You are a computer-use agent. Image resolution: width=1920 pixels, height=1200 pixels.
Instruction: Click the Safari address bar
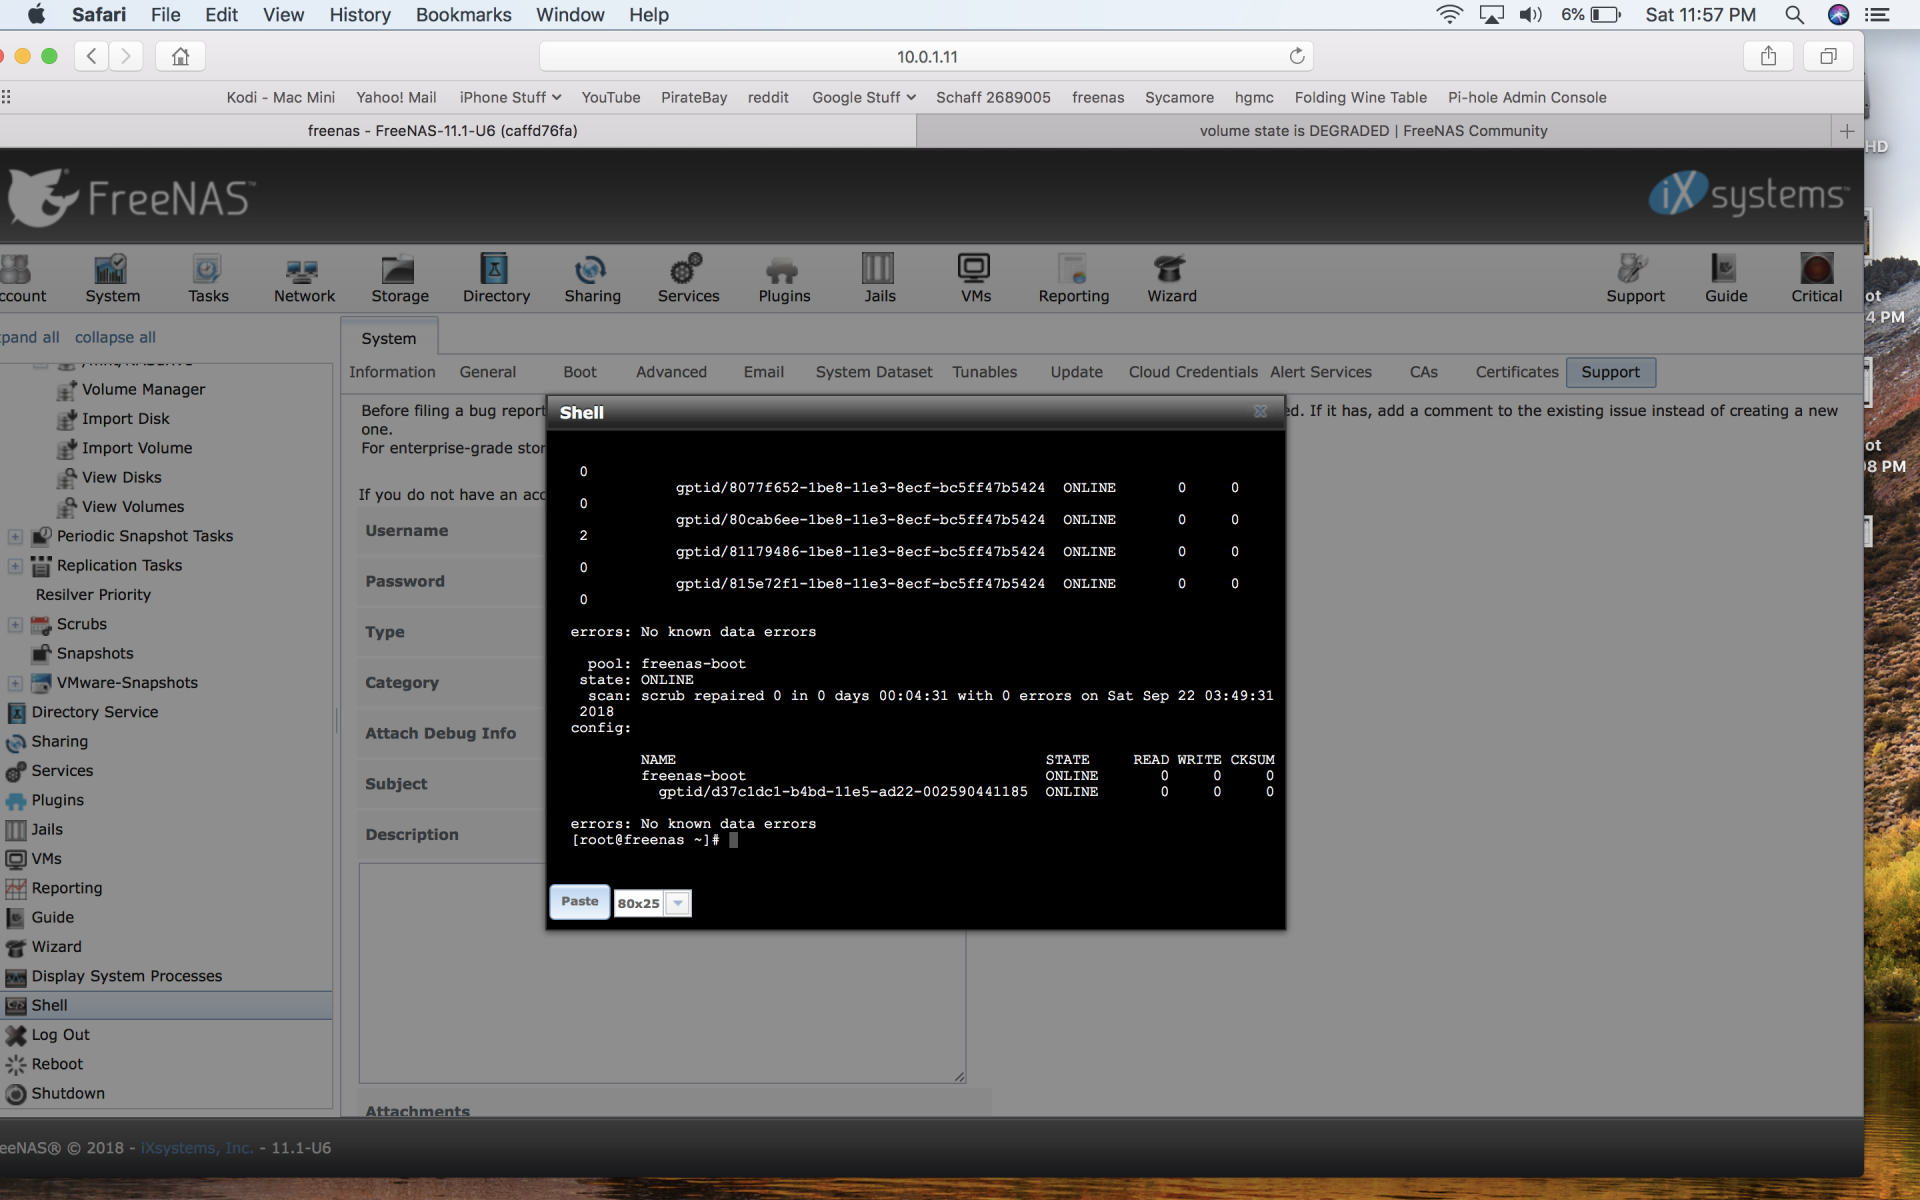(x=926, y=56)
